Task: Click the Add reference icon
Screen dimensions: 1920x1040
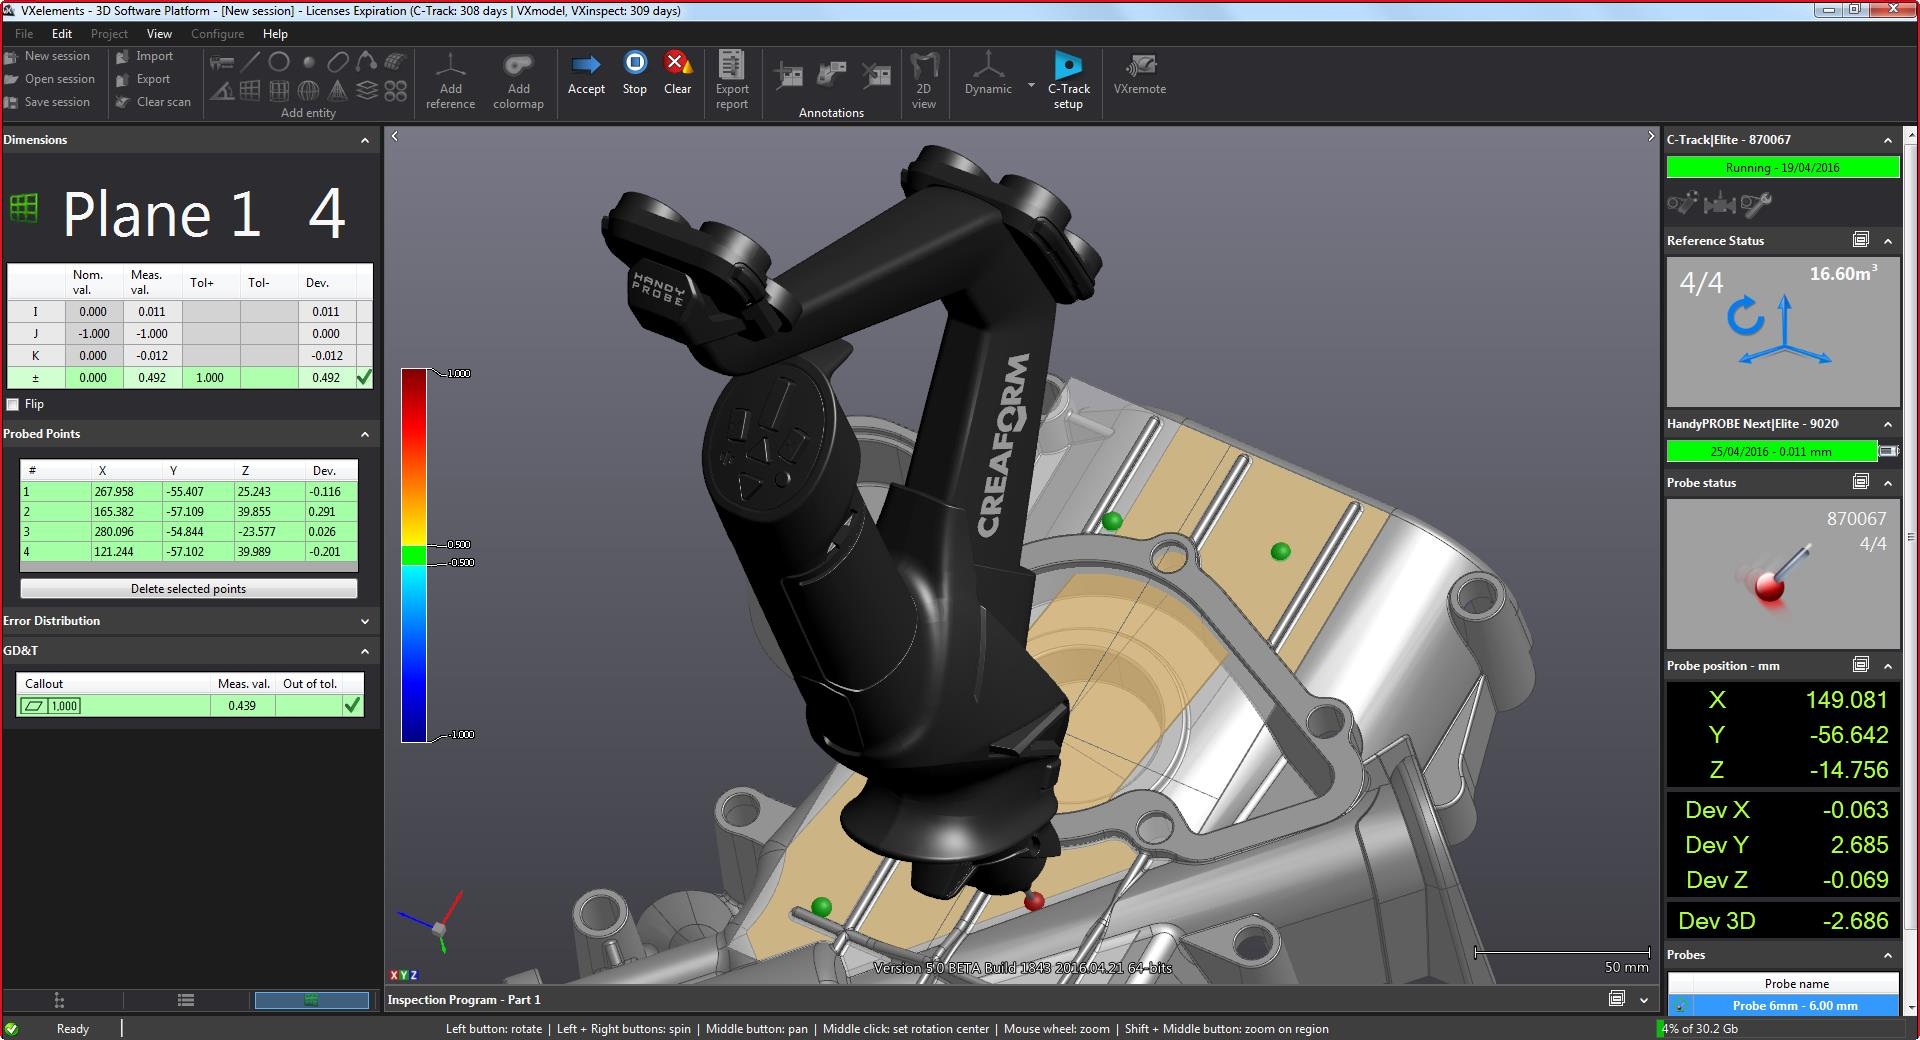Action: [451, 66]
